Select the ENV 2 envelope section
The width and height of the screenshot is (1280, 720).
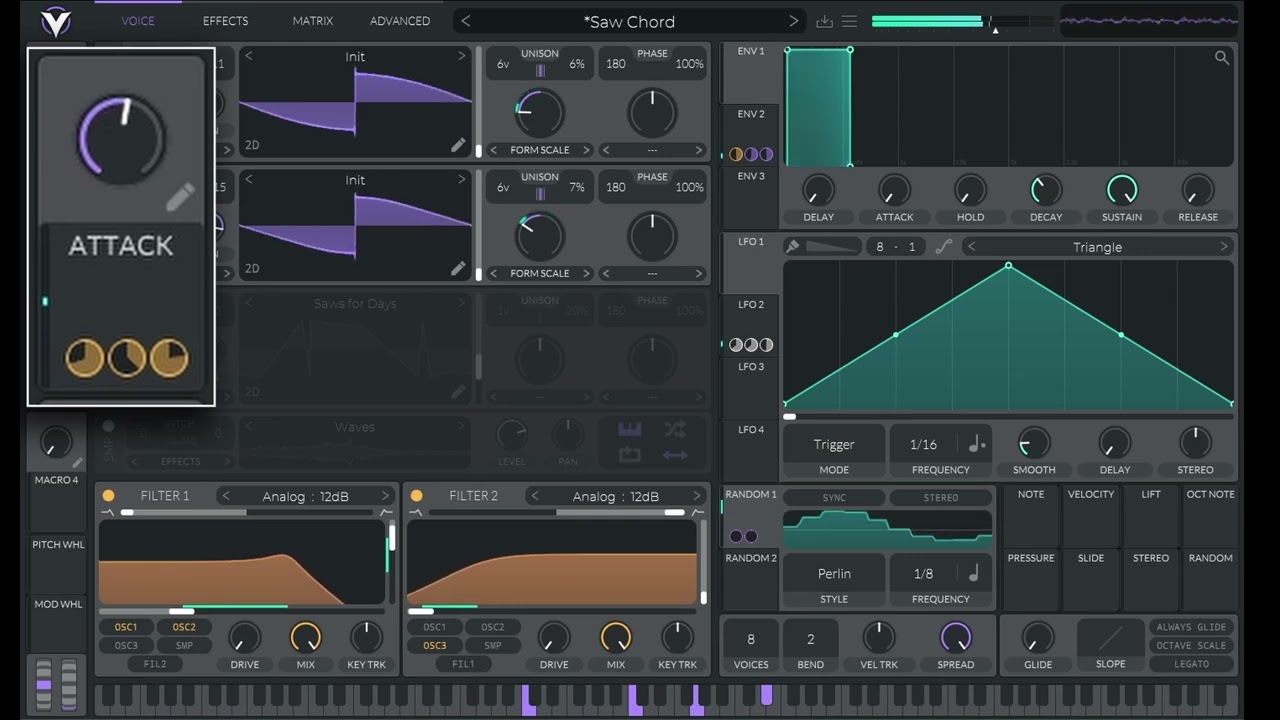pos(751,114)
